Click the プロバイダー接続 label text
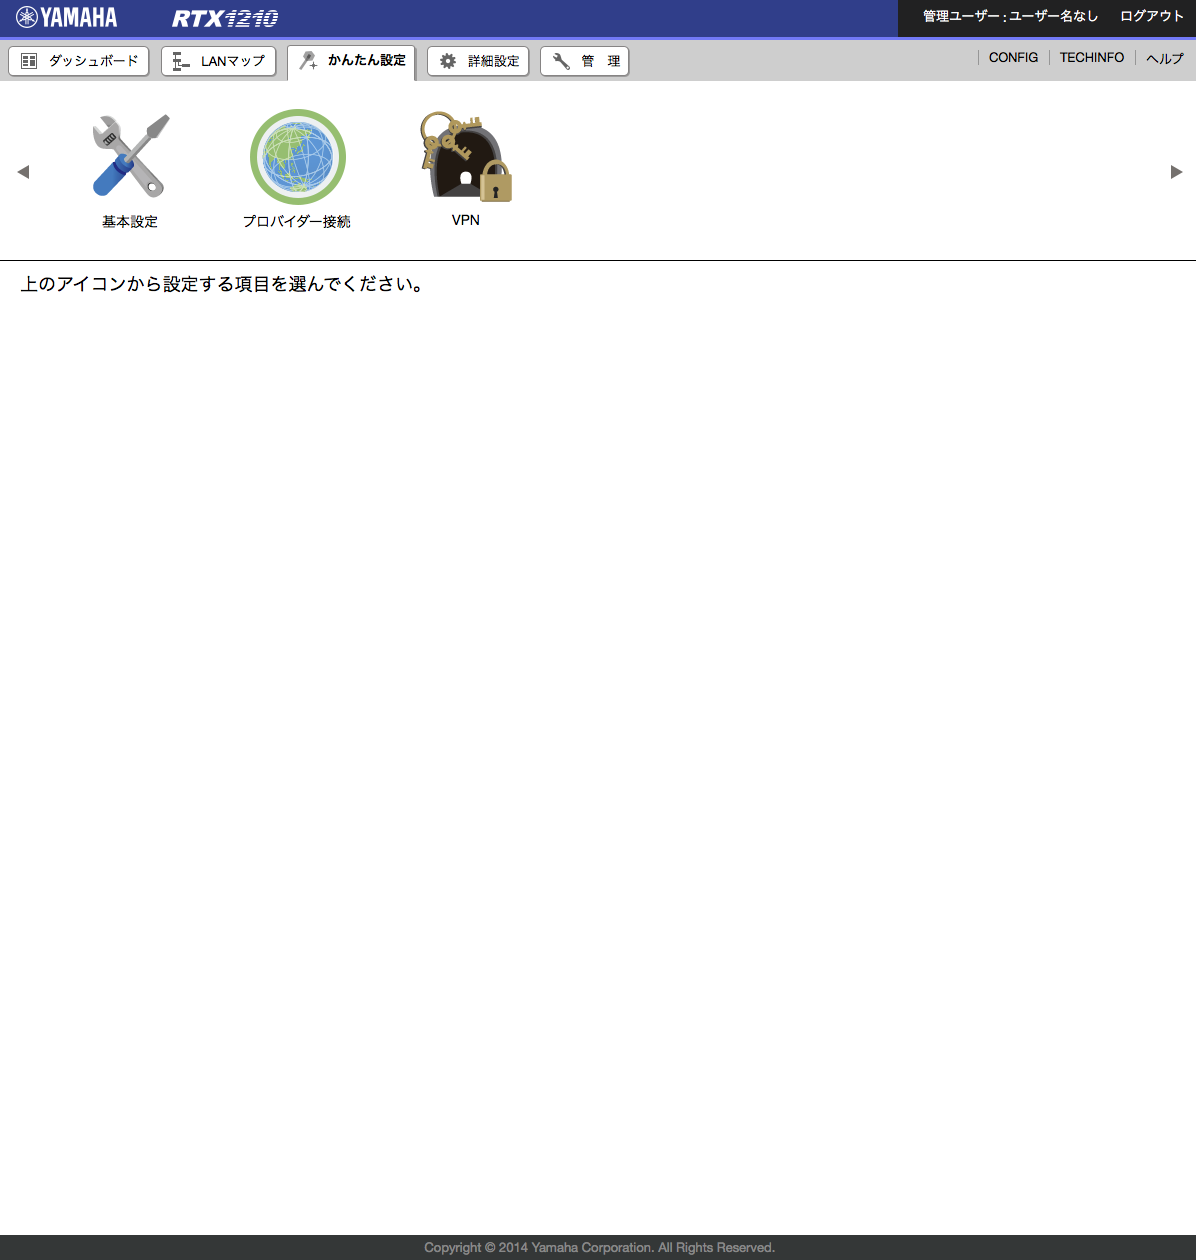 pyautogui.click(x=297, y=222)
